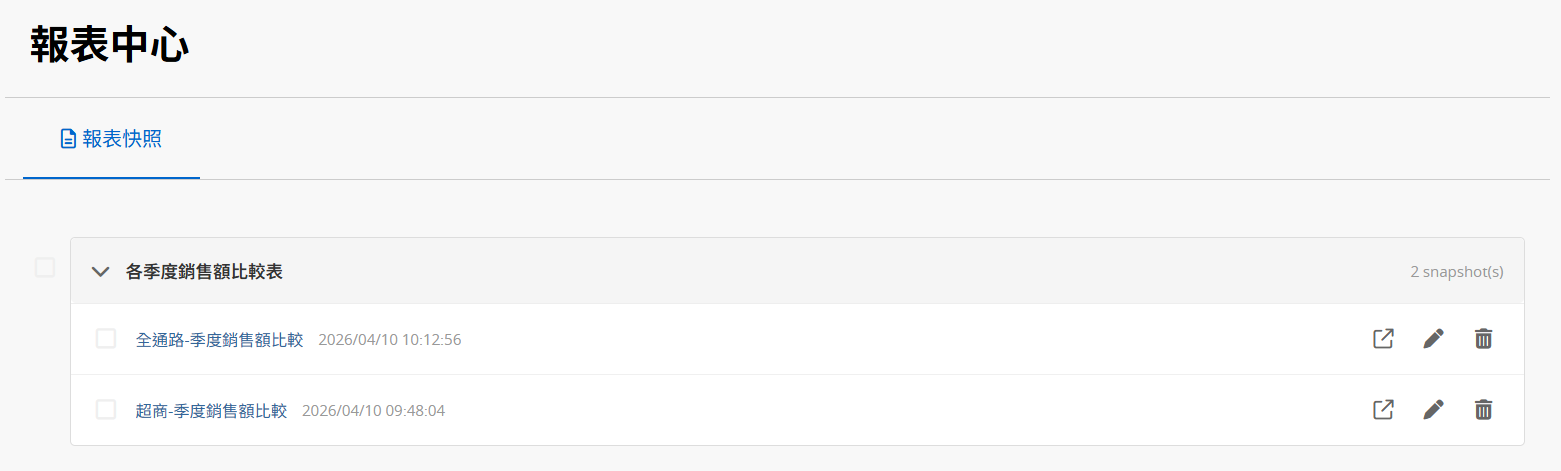Image resolution: width=1561 pixels, height=471 pixels.
Task: Open the 全通路-季度銷售額比較 link
Action: (x=219, y=340)
